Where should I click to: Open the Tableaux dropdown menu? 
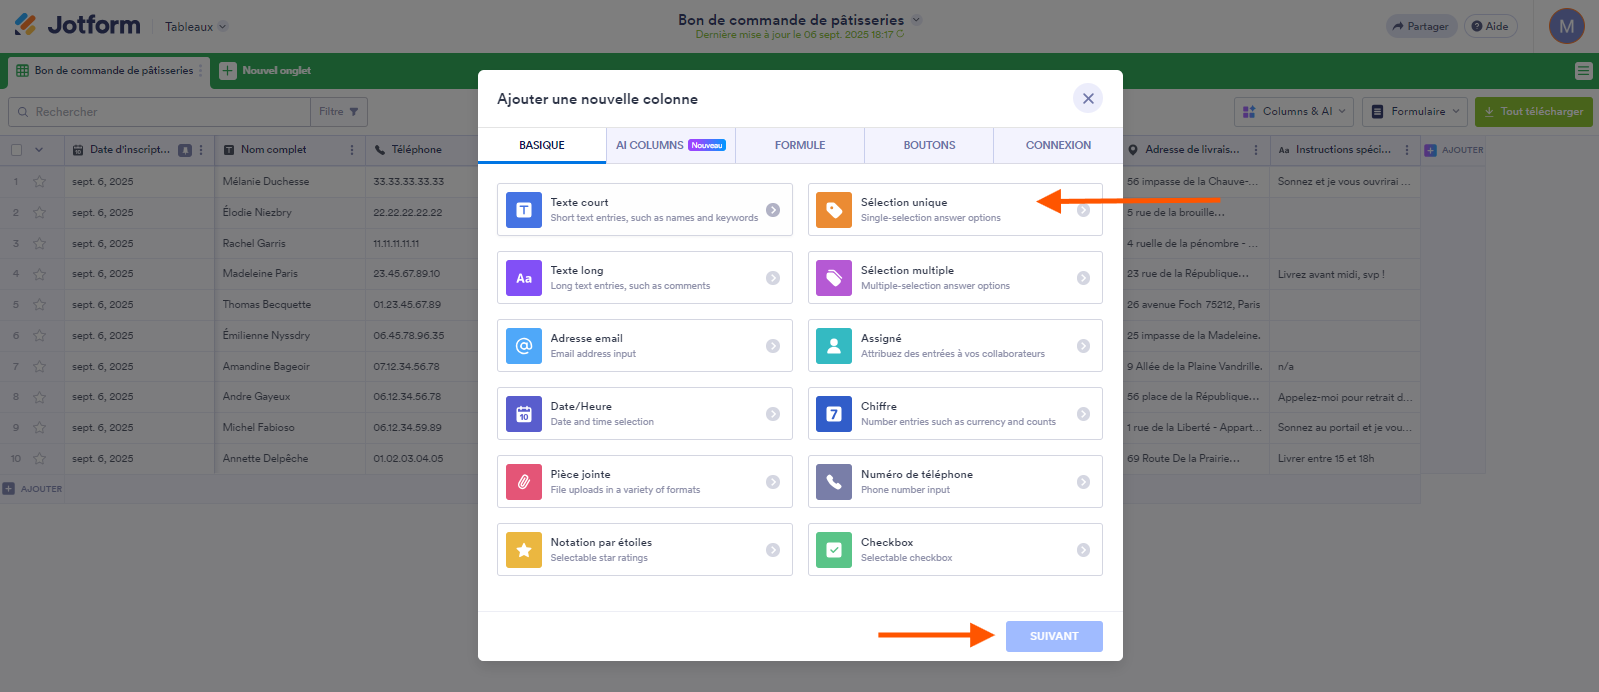196,27
